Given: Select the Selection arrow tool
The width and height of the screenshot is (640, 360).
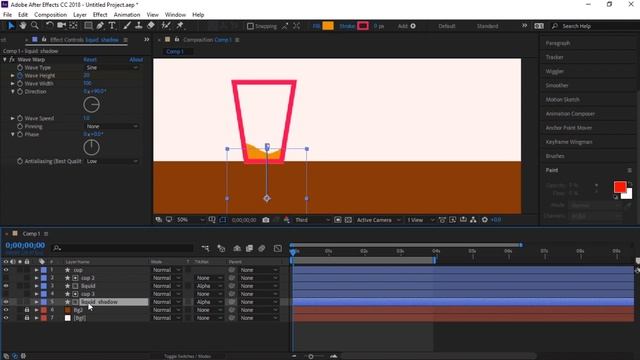Looking at the screenshot, I should coord(11,26).
